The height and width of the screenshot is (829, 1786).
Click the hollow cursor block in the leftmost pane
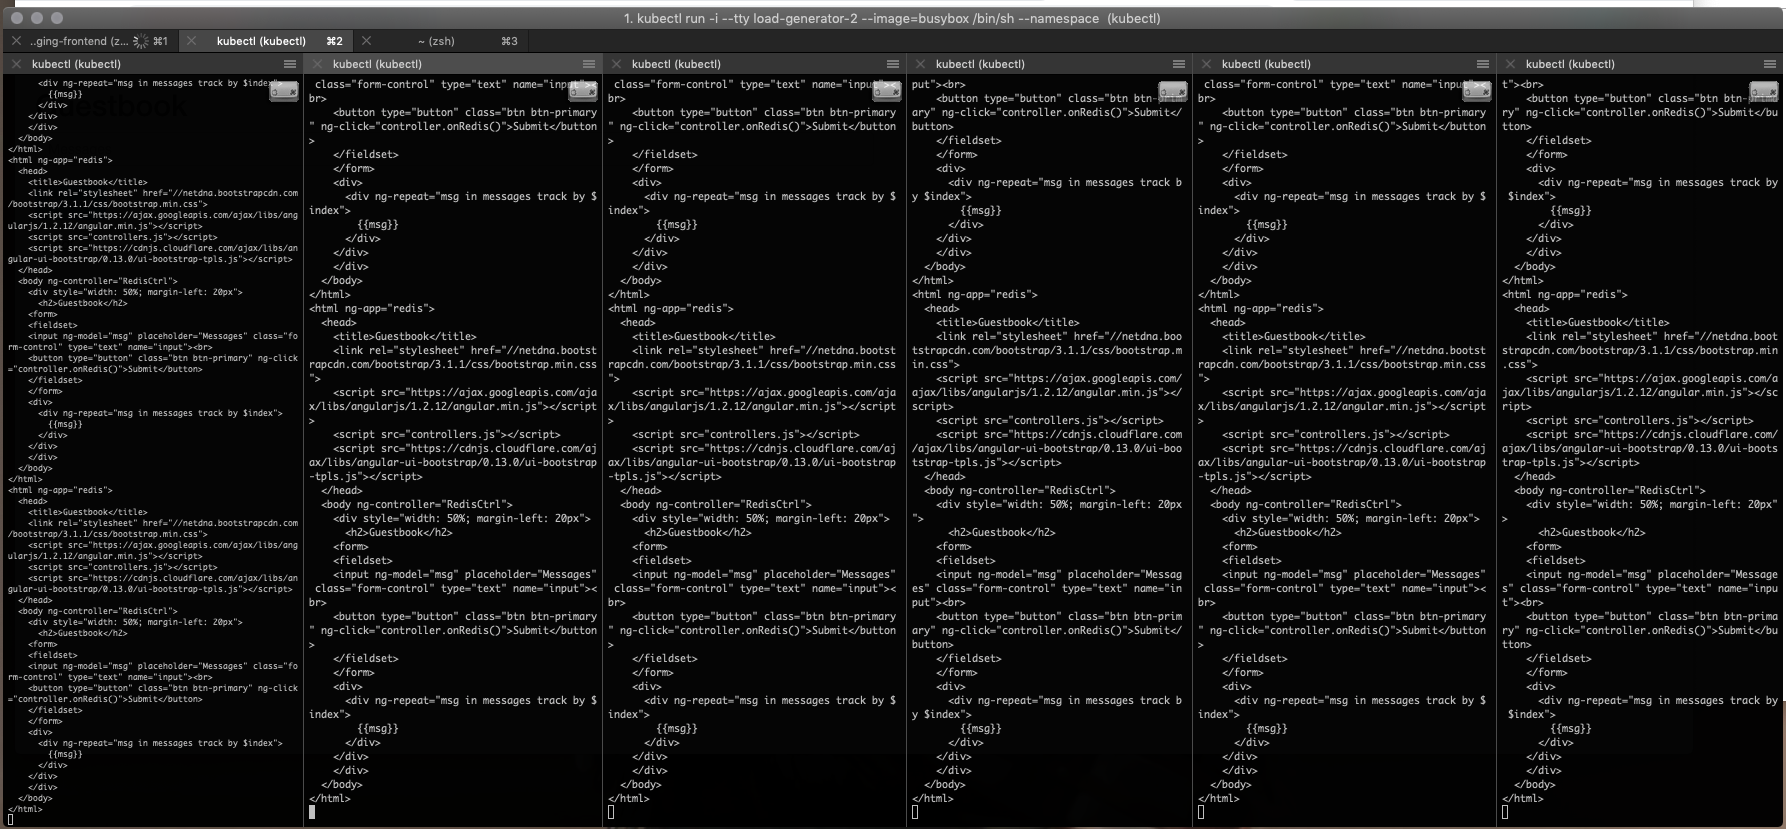click(x=11, y=820)
